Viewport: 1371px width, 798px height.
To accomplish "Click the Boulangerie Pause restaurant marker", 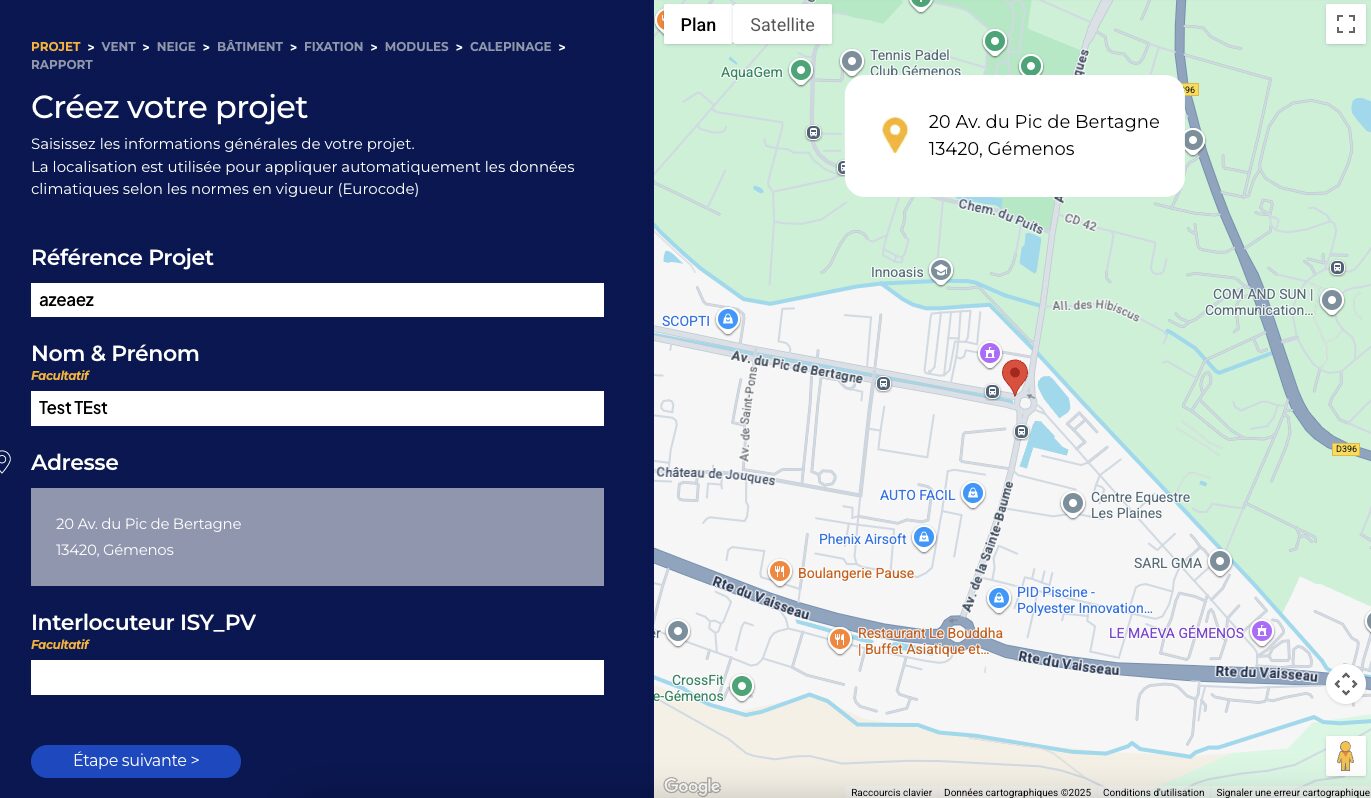I will pos(780,572).
